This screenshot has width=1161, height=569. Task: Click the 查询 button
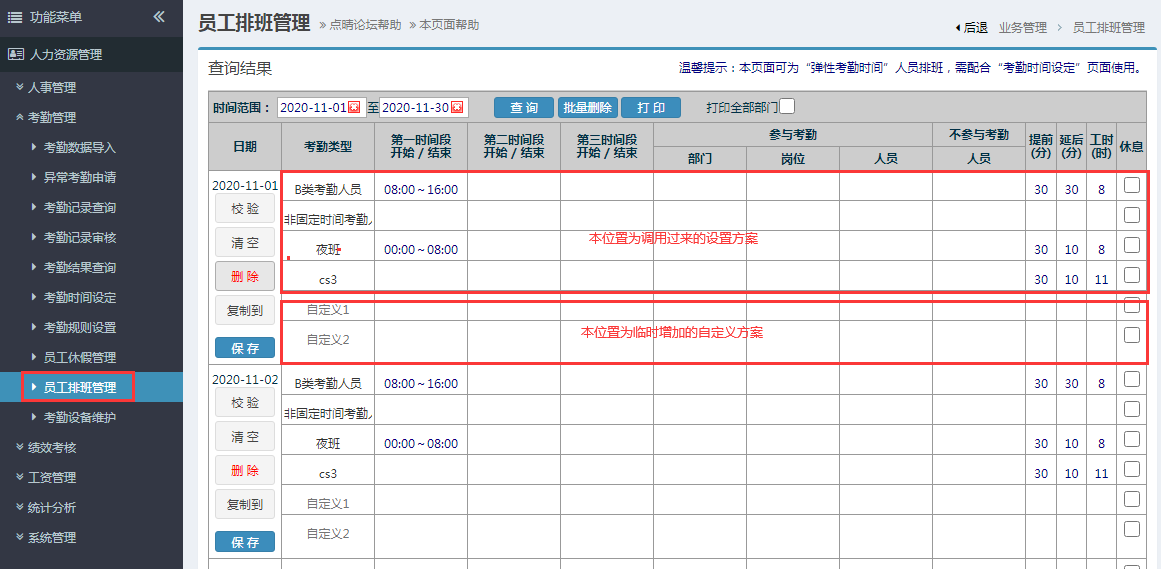pyautogui.click(x=524, y=108)
